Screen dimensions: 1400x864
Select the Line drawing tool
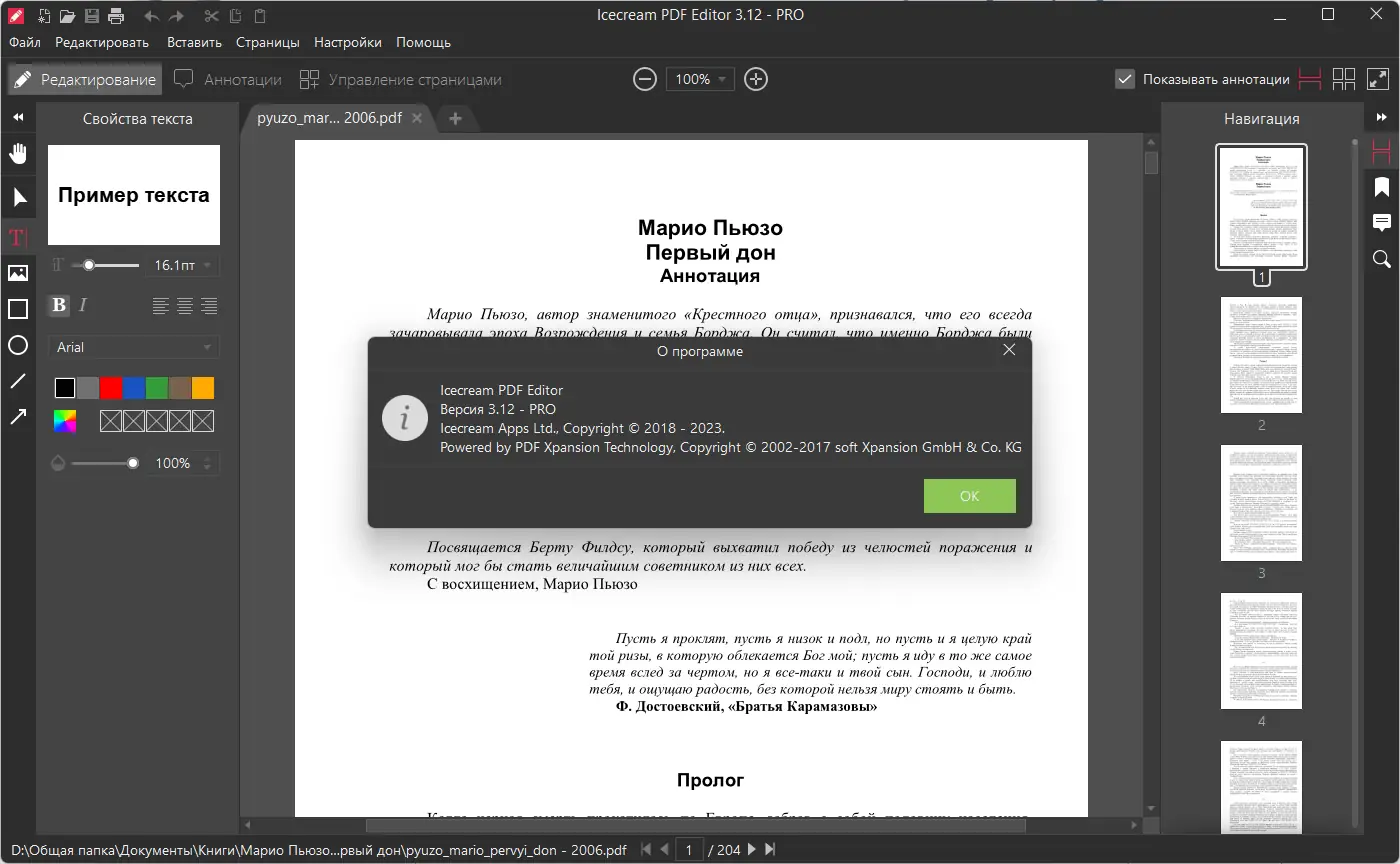tap(18, 381)
